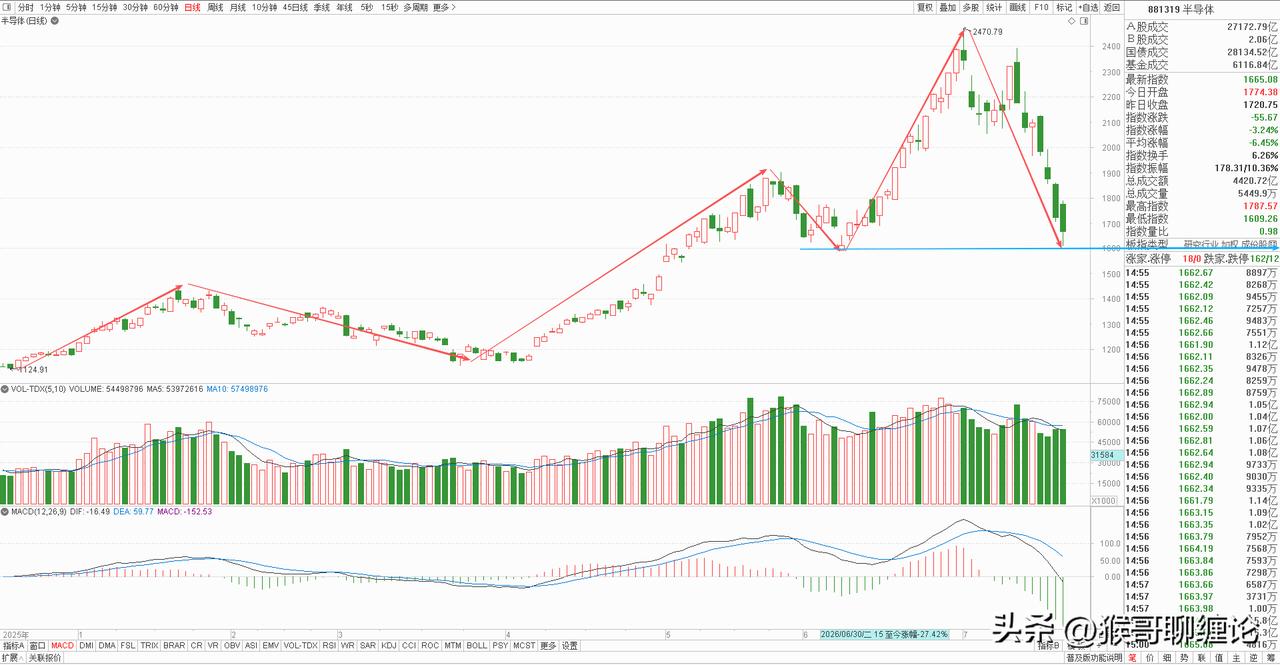1280x665 pixels.
Task: Select the 5秒 period
Action: (367, 7)
